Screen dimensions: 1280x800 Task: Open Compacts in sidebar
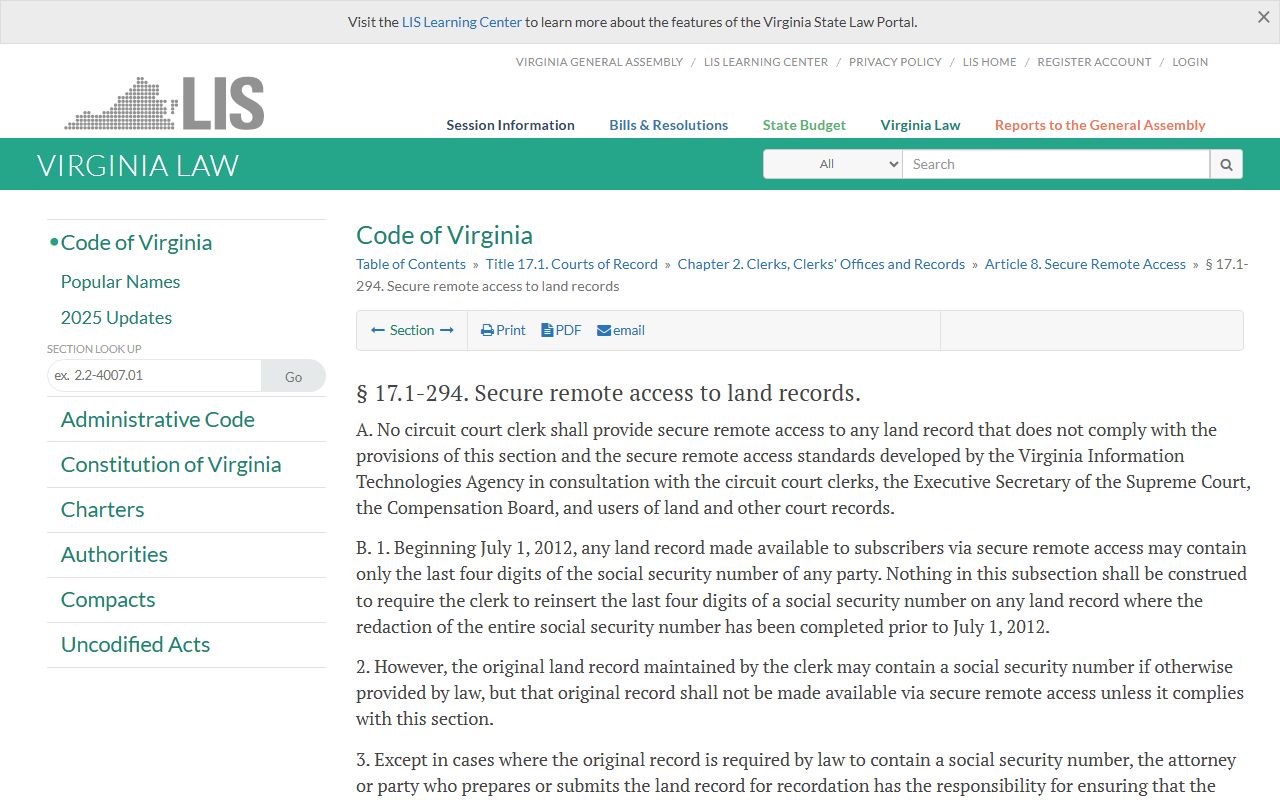point(108,600)
